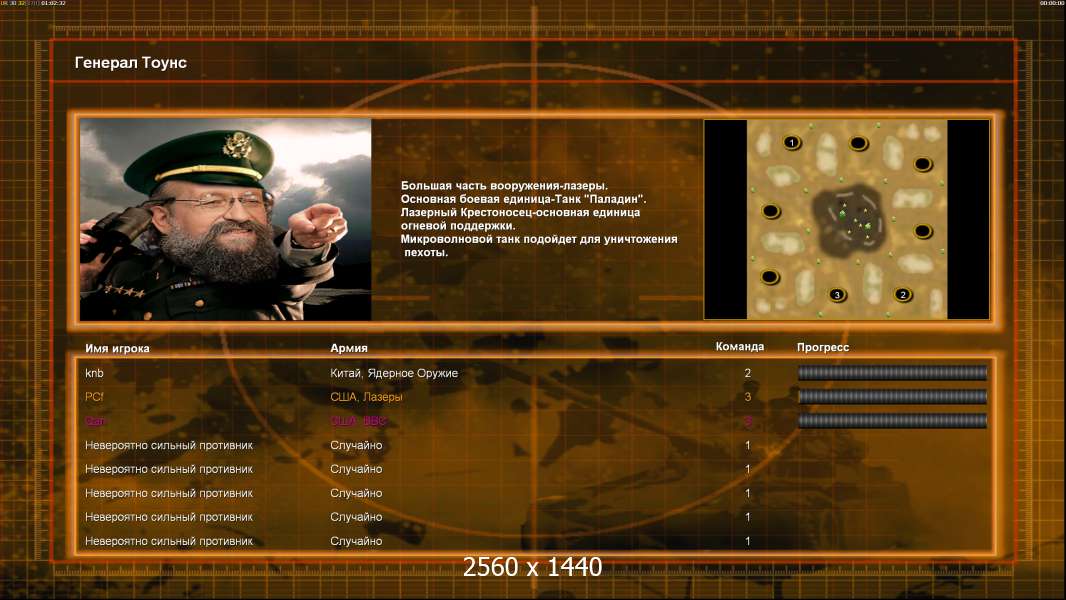Click the 2560 x 1440 resolution text
The image size is (1066, 600).
(532, 567)
